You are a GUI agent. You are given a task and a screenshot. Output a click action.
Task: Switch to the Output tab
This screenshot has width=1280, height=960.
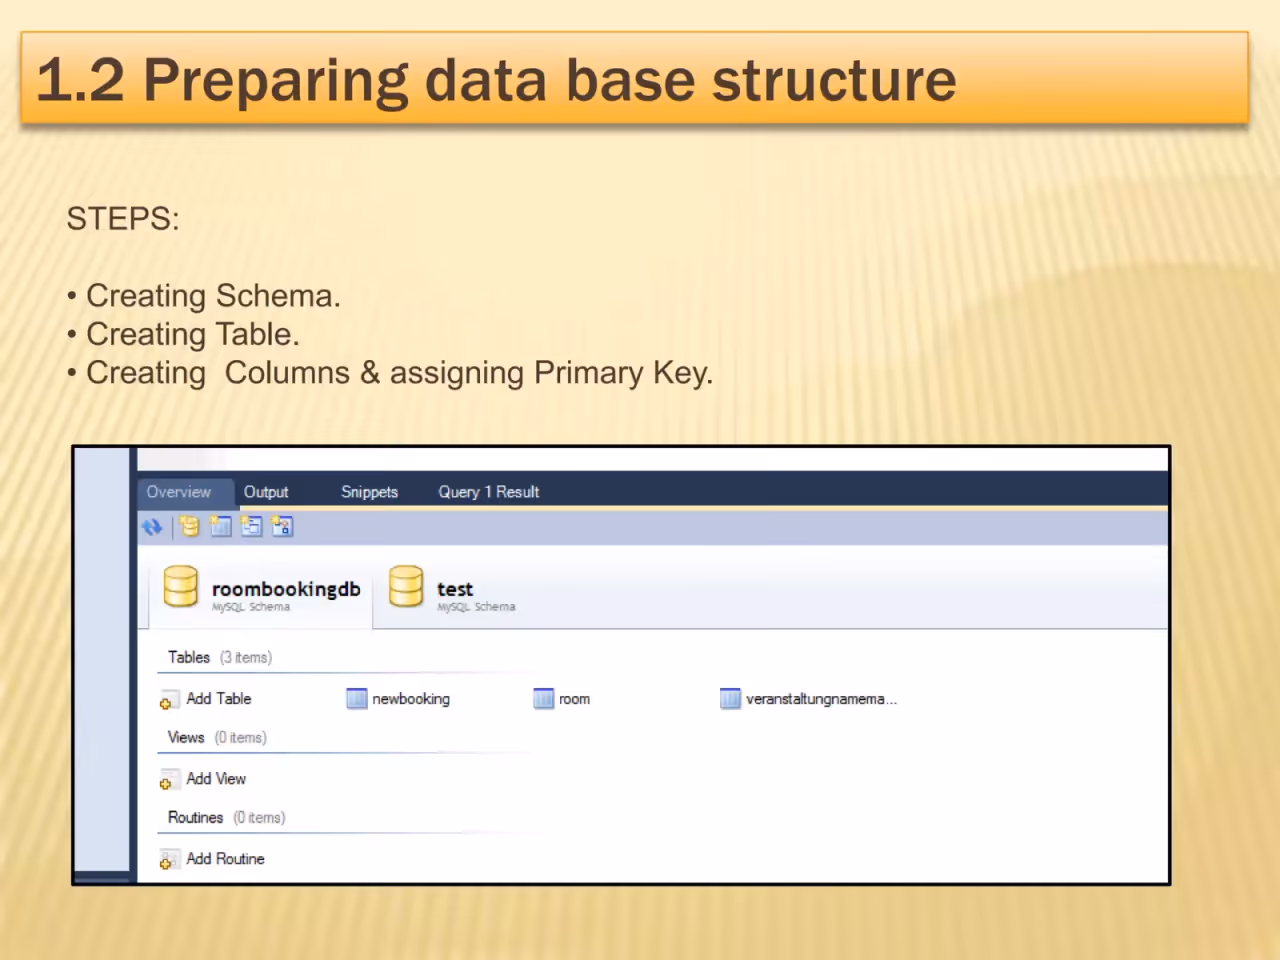point(266,492)
